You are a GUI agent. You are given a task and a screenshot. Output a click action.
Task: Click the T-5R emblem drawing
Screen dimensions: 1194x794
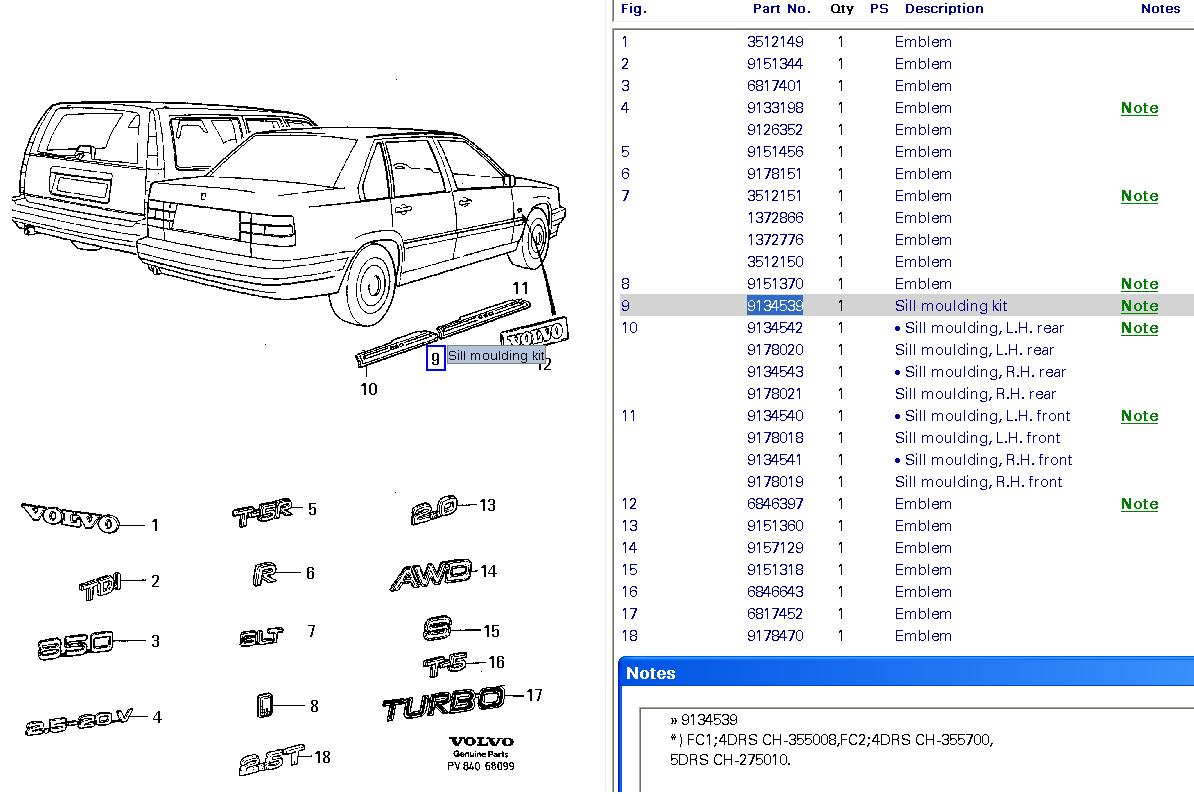tap(261, 513)
